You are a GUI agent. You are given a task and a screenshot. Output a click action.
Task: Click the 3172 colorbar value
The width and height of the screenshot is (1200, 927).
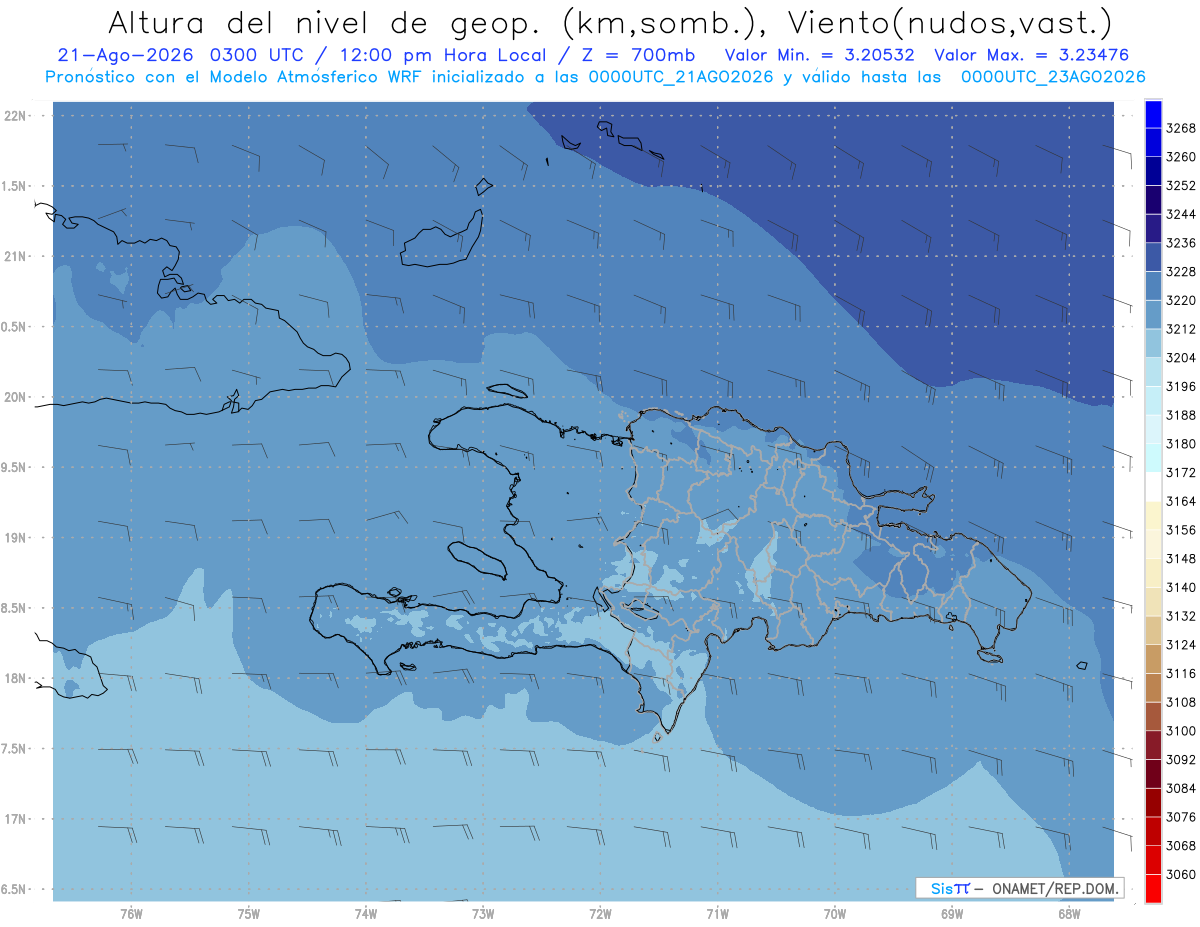tap(1181, 472)
